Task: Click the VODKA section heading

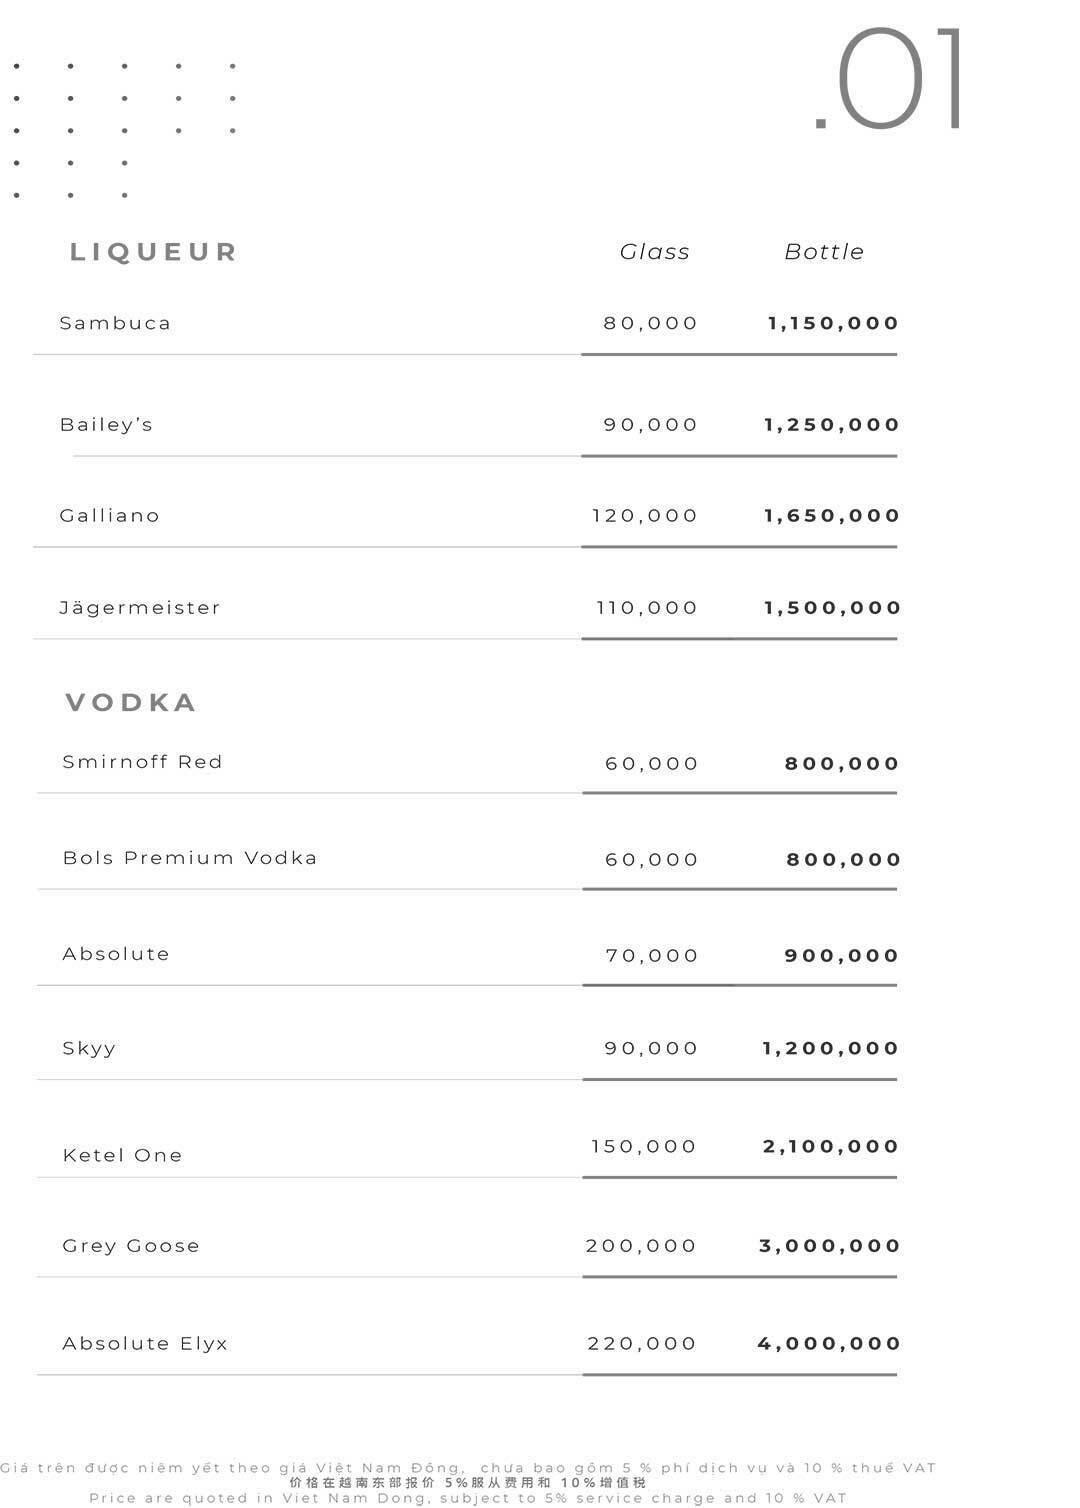Action: click(131, 703)
